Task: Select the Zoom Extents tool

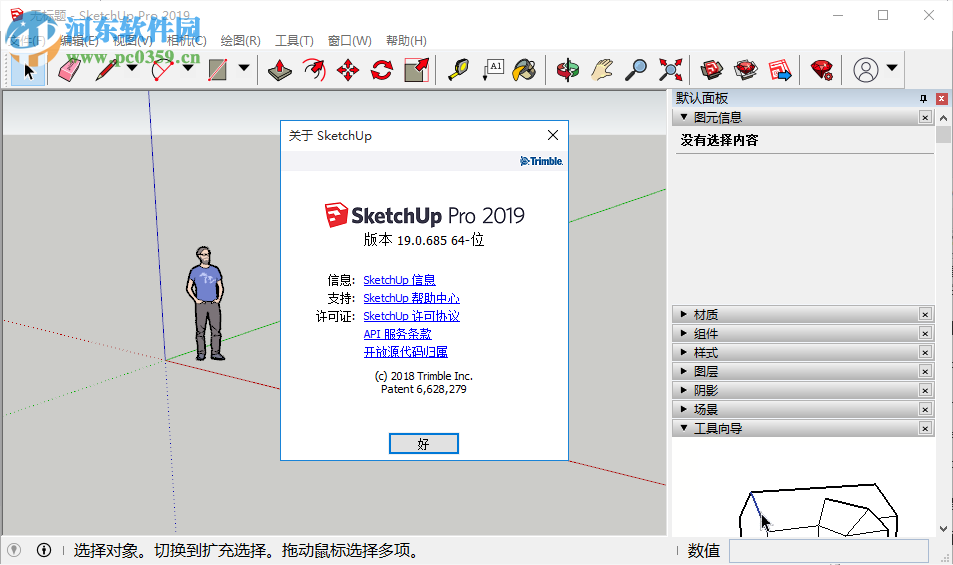Action: click(670, 70)
